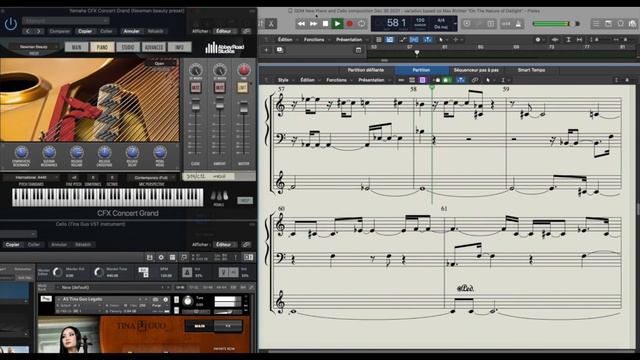Click the duplicate track icon
This screenshot has width=640, height=360.
[x=280, y=50]
